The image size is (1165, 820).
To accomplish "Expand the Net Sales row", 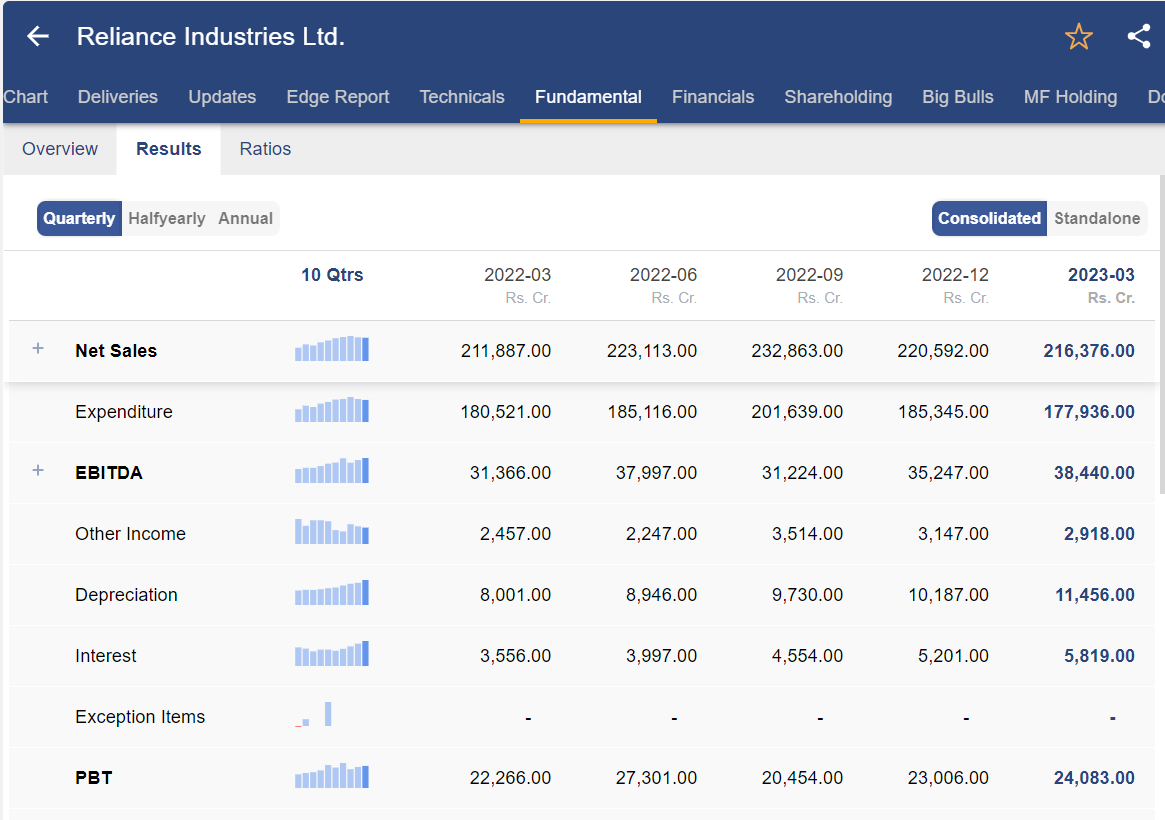I will click(x=38, y=348).
